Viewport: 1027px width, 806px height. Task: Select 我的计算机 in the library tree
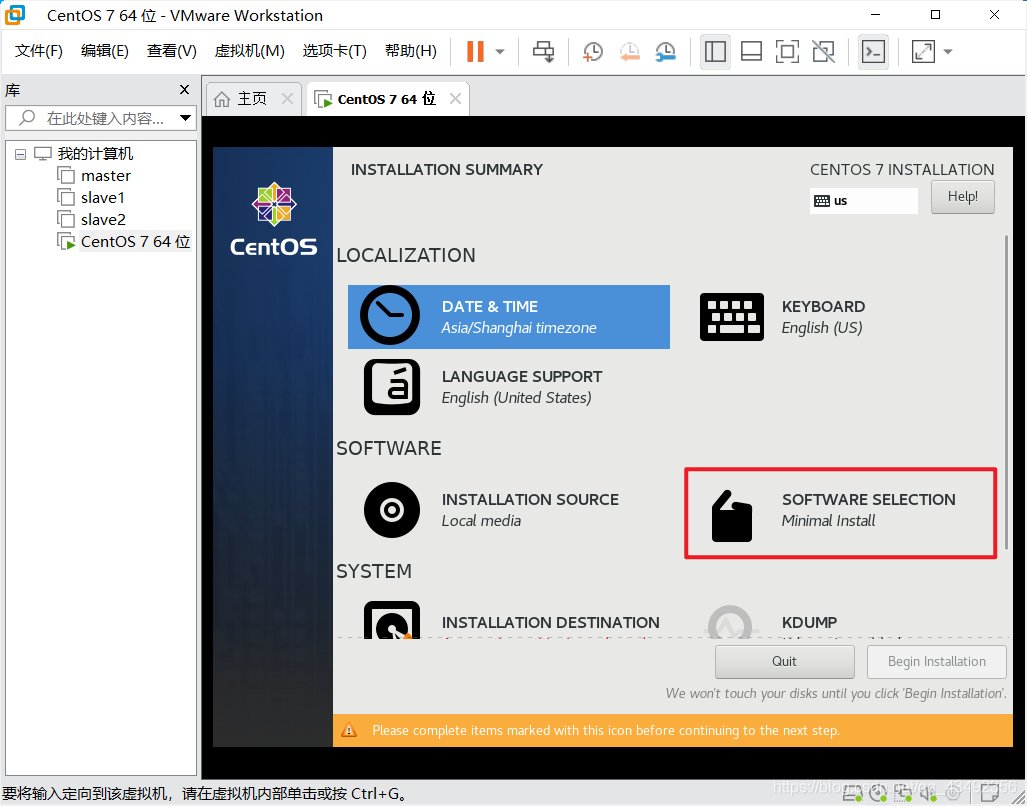point(95,154)
